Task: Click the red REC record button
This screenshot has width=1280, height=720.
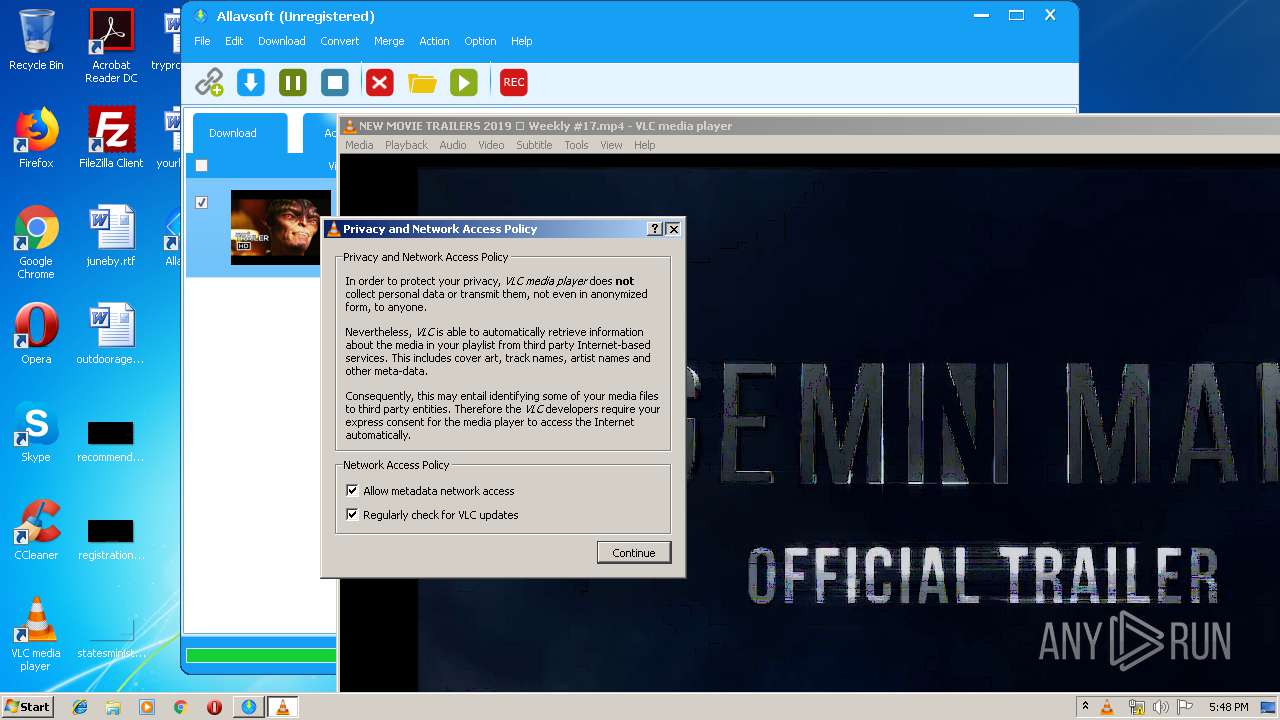Action: click(x=514, y=82)
